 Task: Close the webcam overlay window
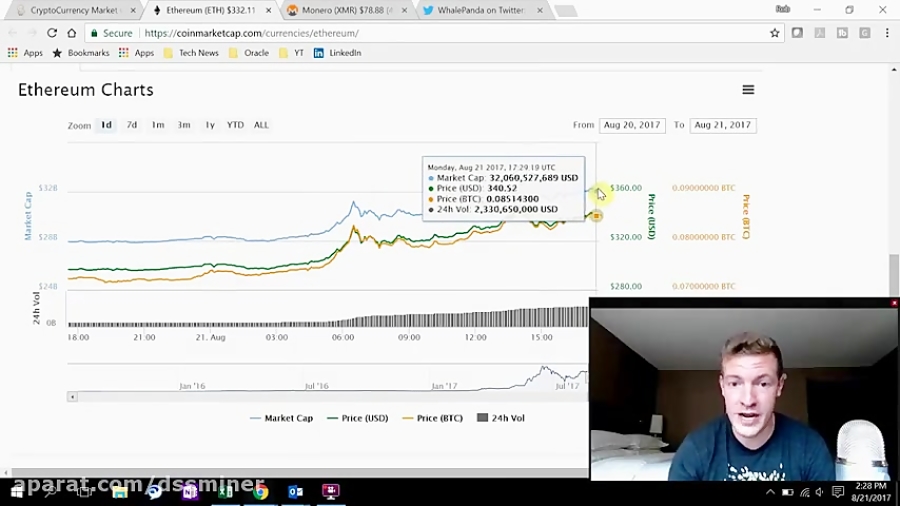(894, 302)
